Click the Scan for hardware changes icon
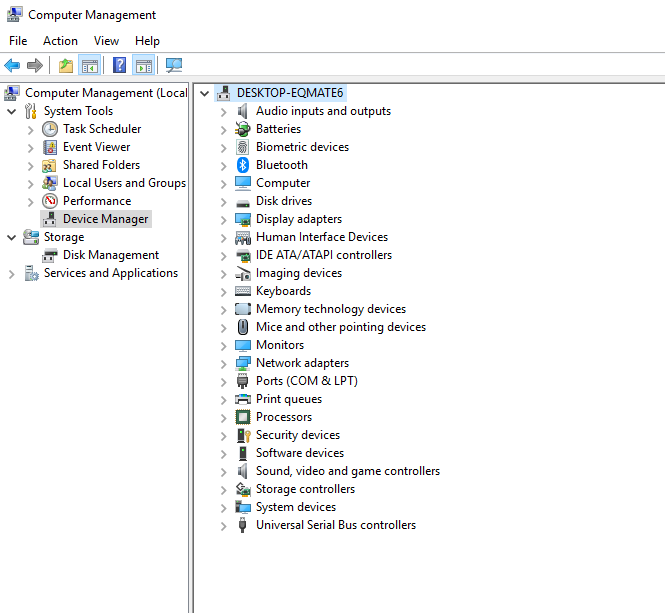 pos(174,65)
